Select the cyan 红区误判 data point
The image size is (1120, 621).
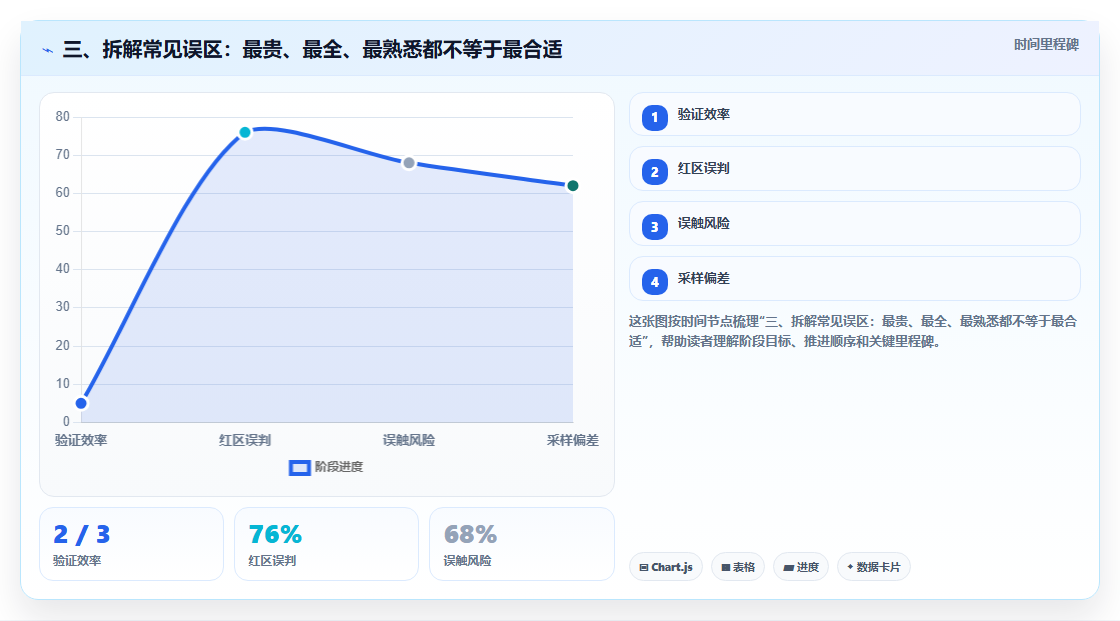click(245, 132)
